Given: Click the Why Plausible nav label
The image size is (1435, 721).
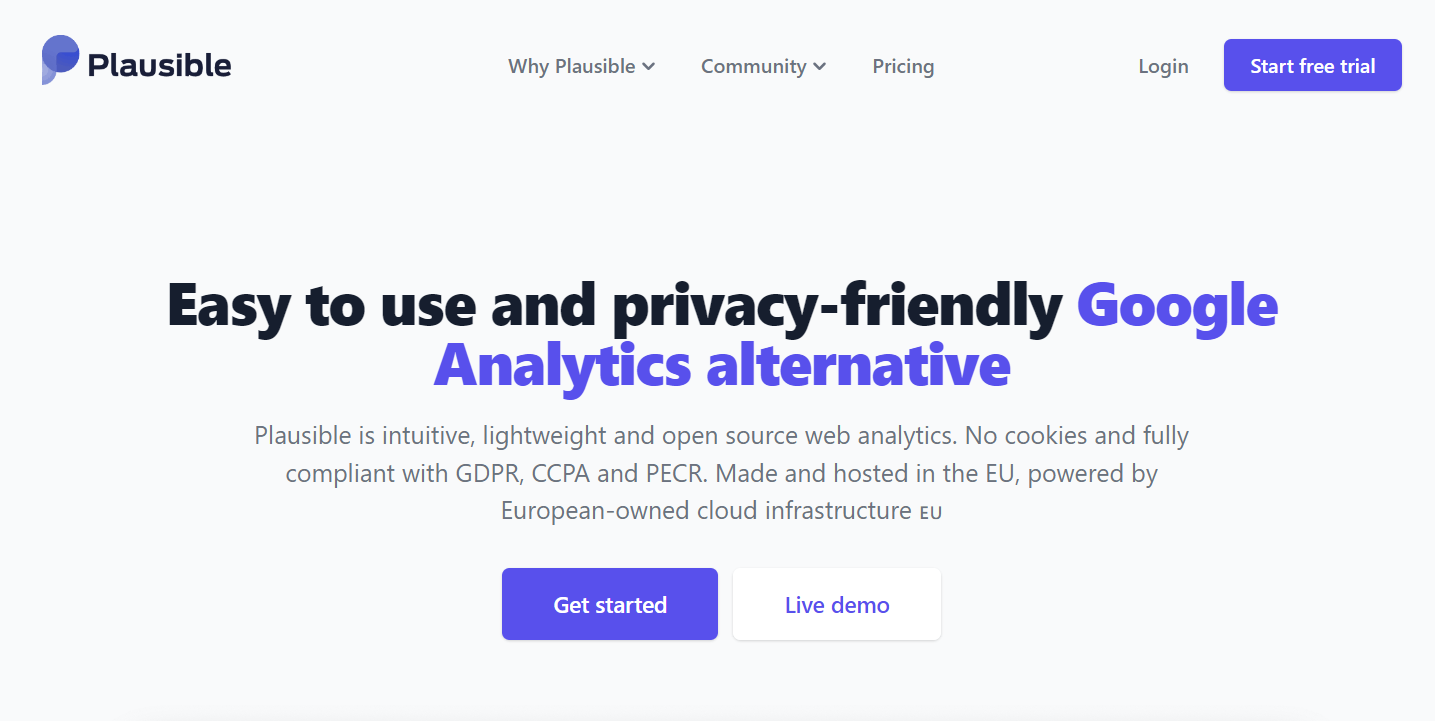Looking at the screenshot, I should (572, 66).
